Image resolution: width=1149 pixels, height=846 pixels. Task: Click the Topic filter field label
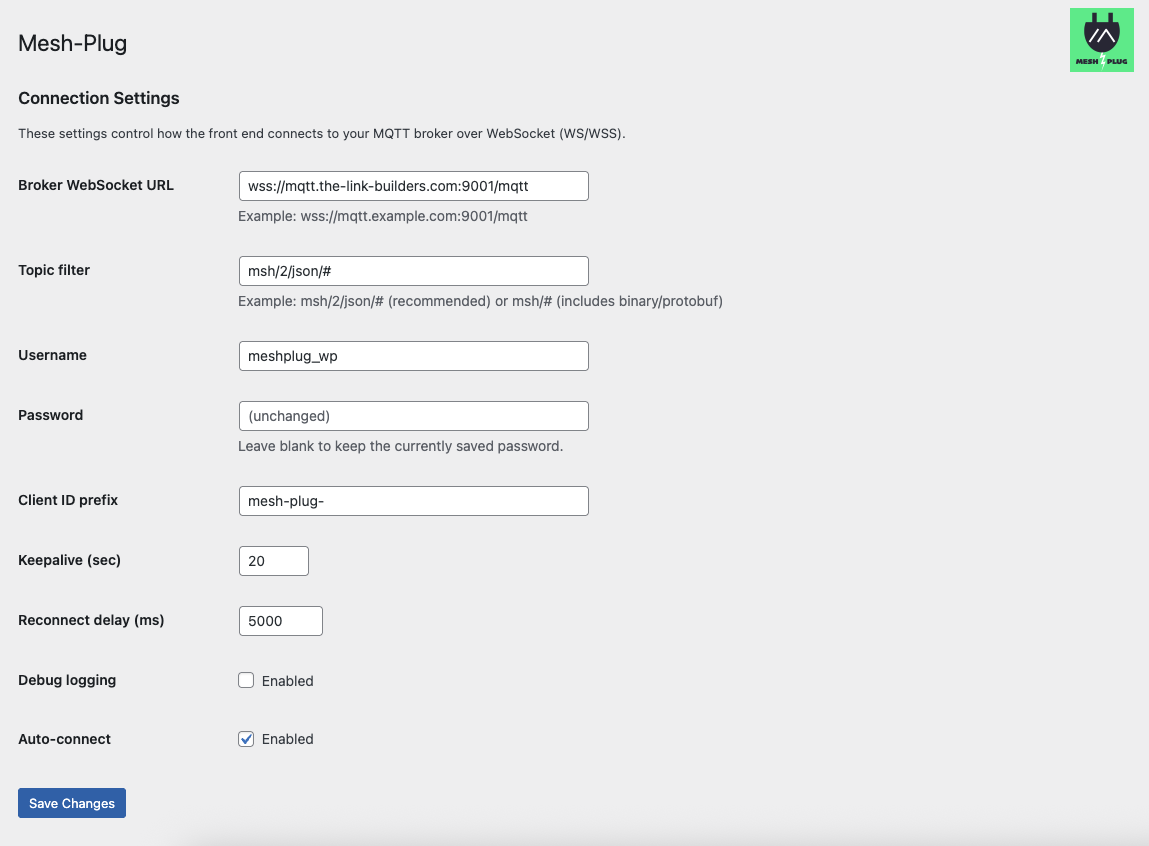[53, 270]
